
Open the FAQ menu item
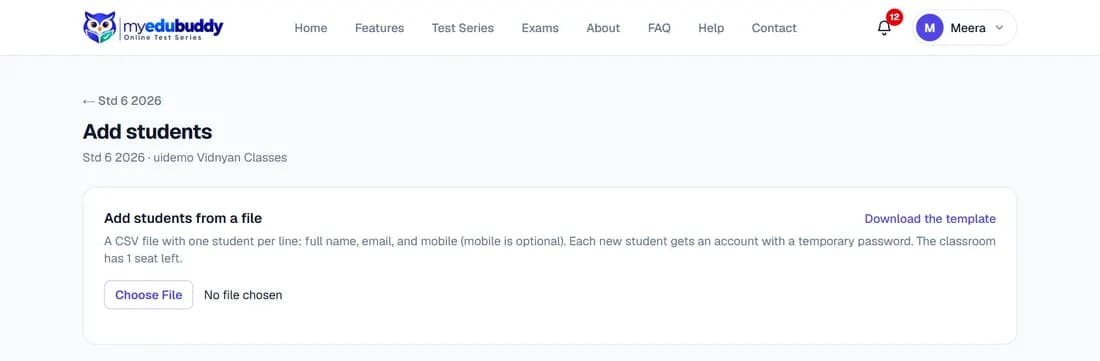tap(659, 28)
